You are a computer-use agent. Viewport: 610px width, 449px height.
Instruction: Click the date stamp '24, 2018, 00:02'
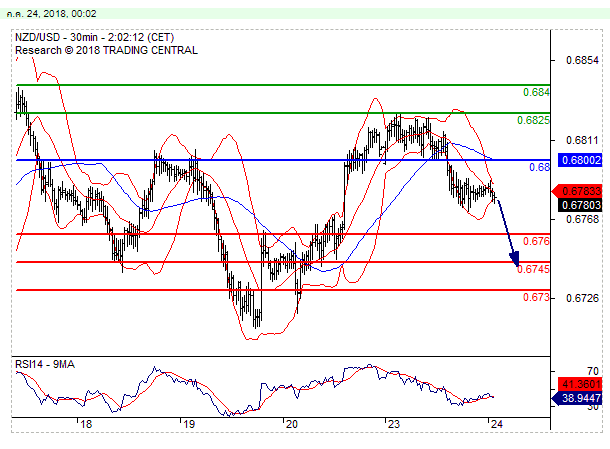61,14
